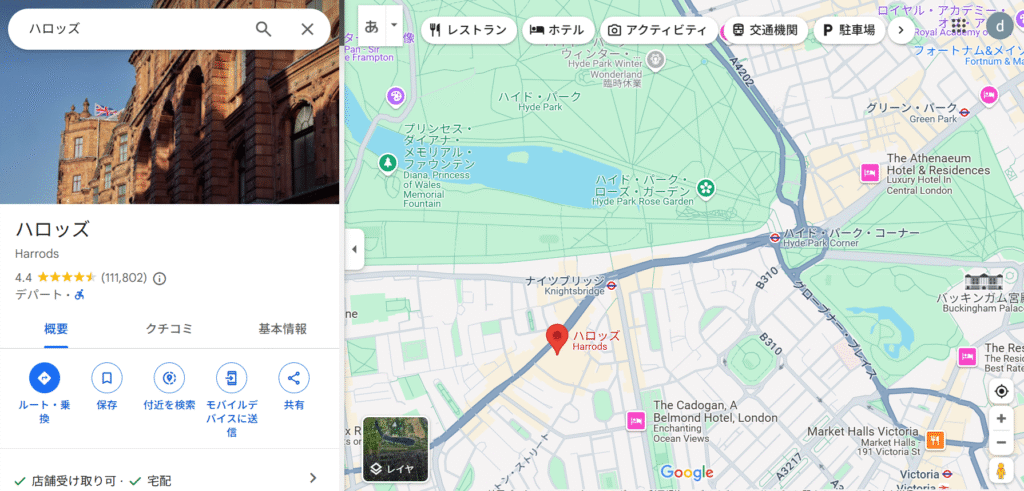
Task: Expand the 店舗受け取り可 宅配 row chevron
Action: coord(313,477)
